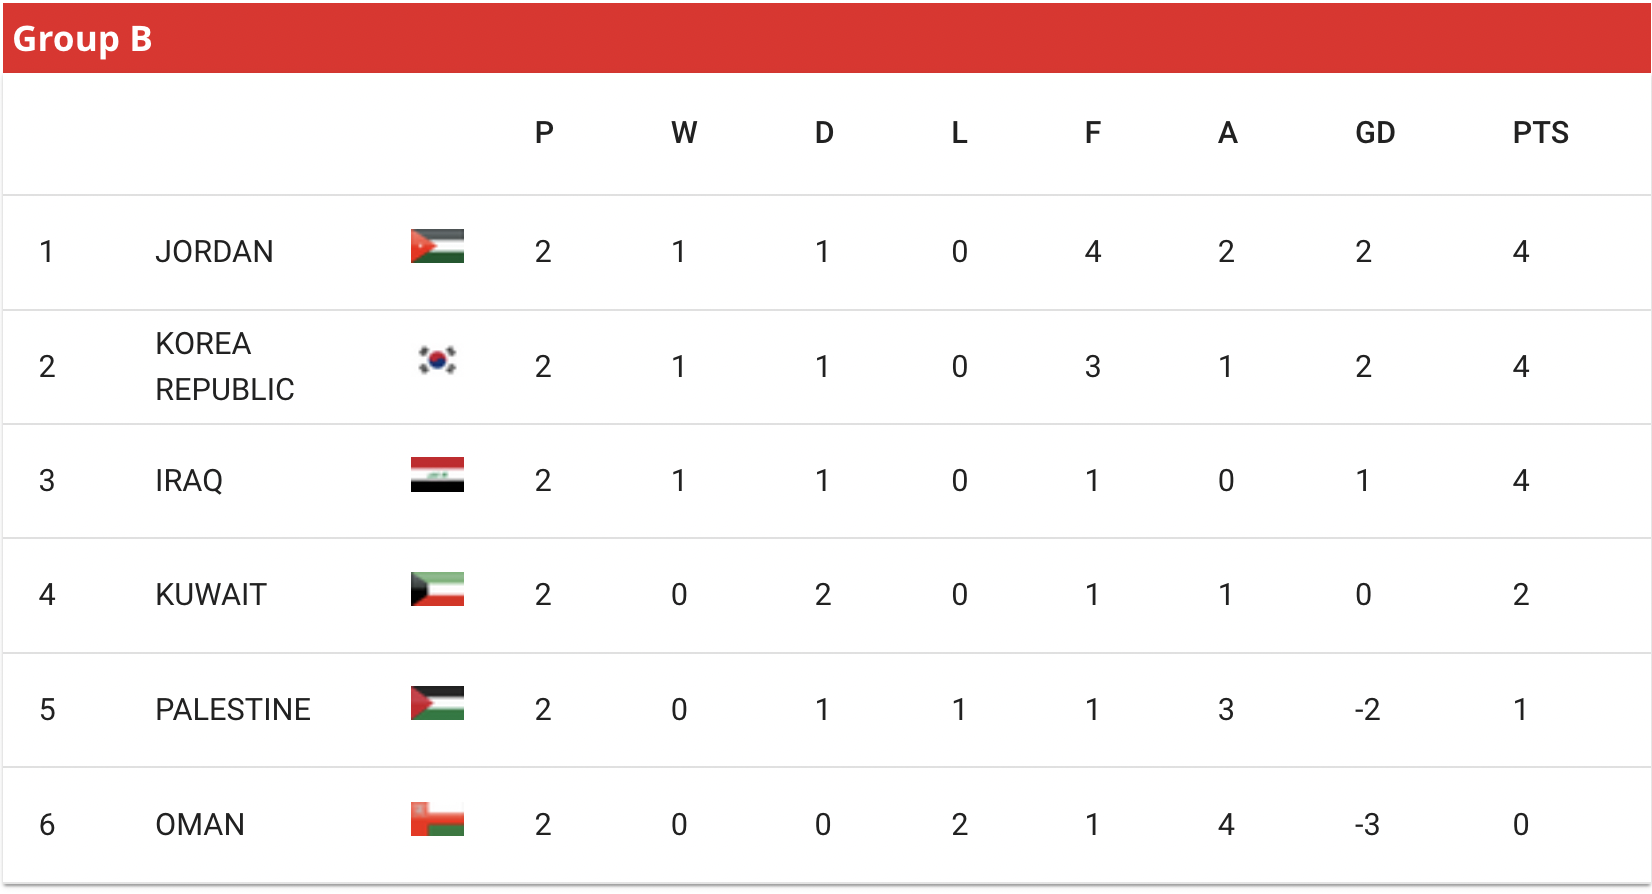The image size is (1652, 894).
Task: Click the Korea Republic flag icon
Action: tap(437, 360)
